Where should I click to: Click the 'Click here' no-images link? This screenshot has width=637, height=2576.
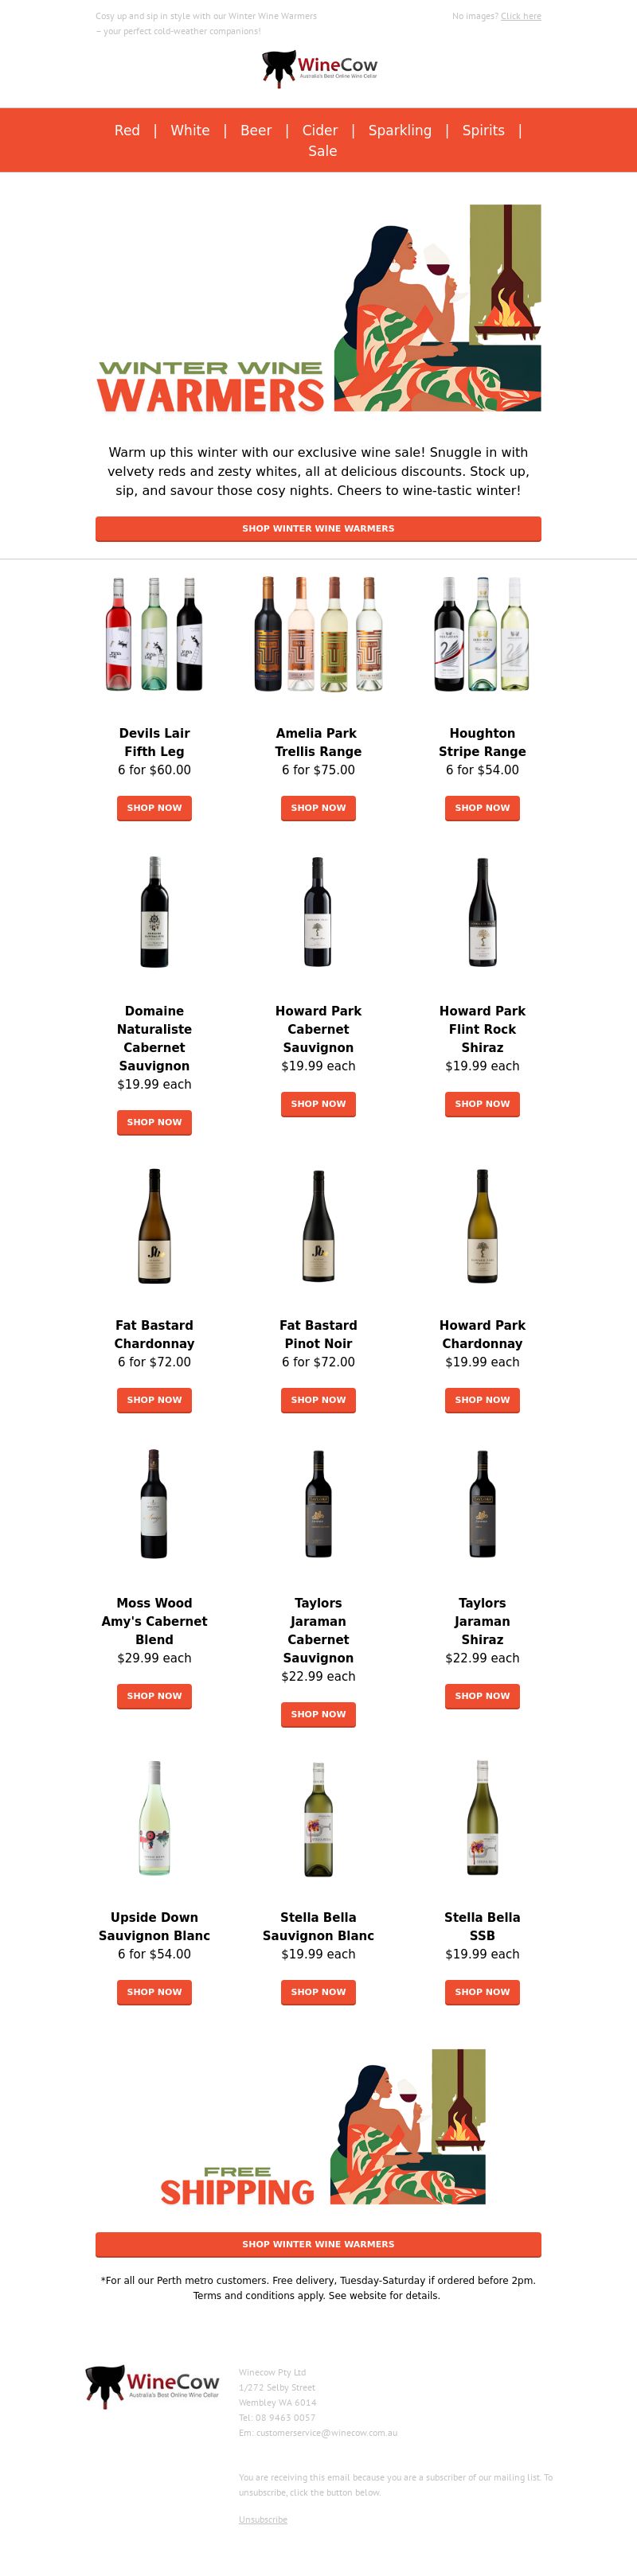tap(520, 16)
